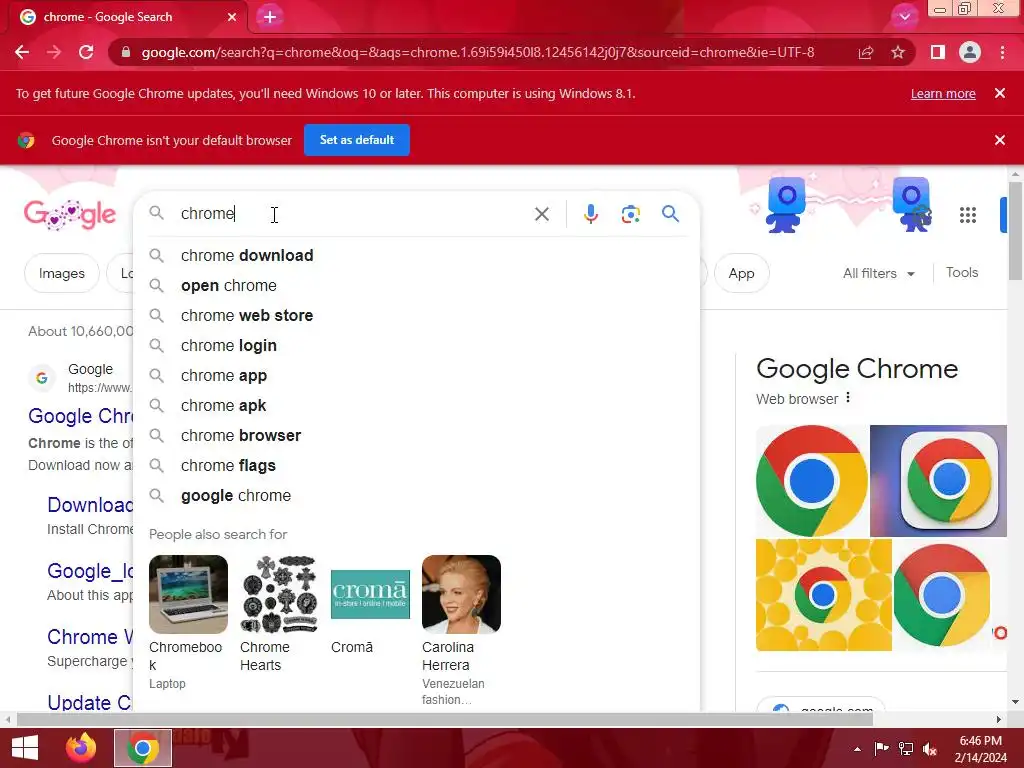Click the vertical scrollbar thumb
This screenshot has height=768, width=1024.
1015,230
